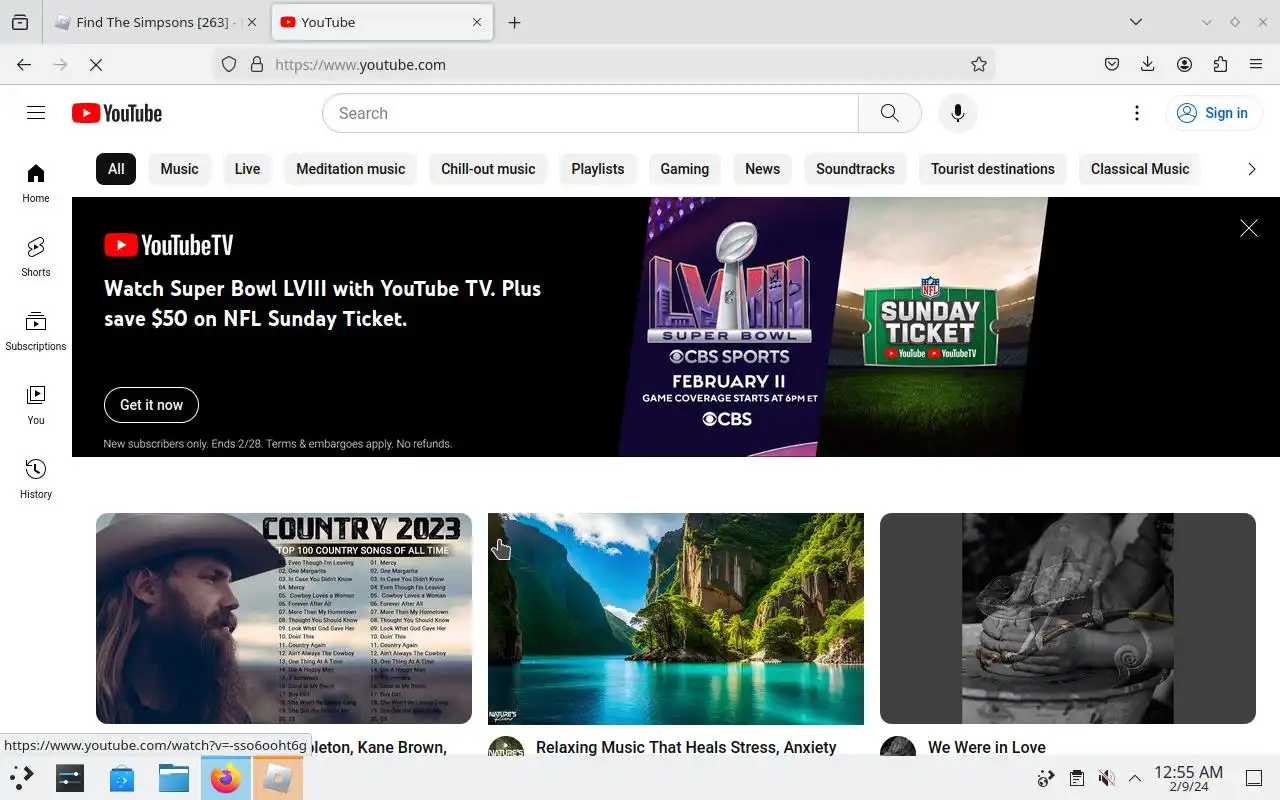Click the tracking protection shield icon

(x=229, y=64)
